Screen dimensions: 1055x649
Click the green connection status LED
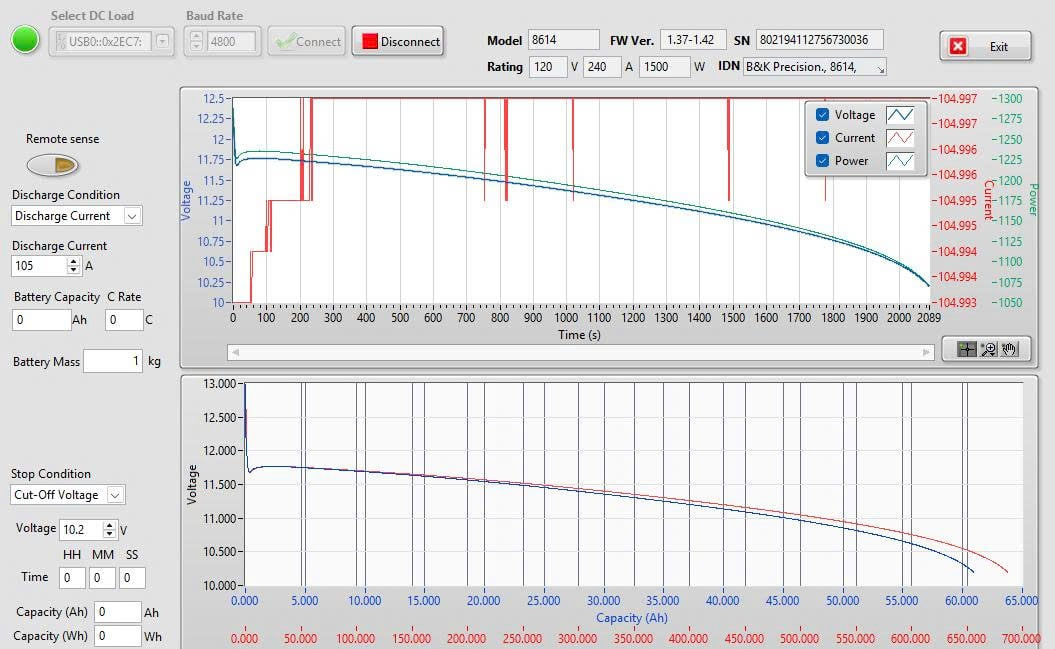tap(25, 41)
